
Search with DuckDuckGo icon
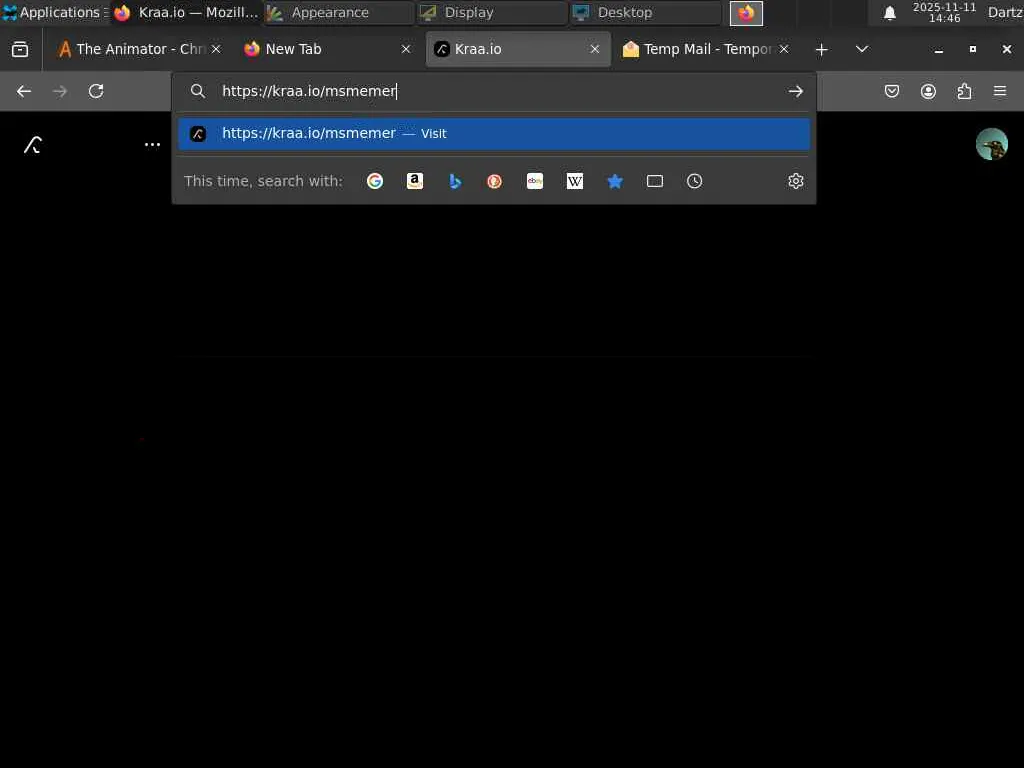tap(494, 181)
